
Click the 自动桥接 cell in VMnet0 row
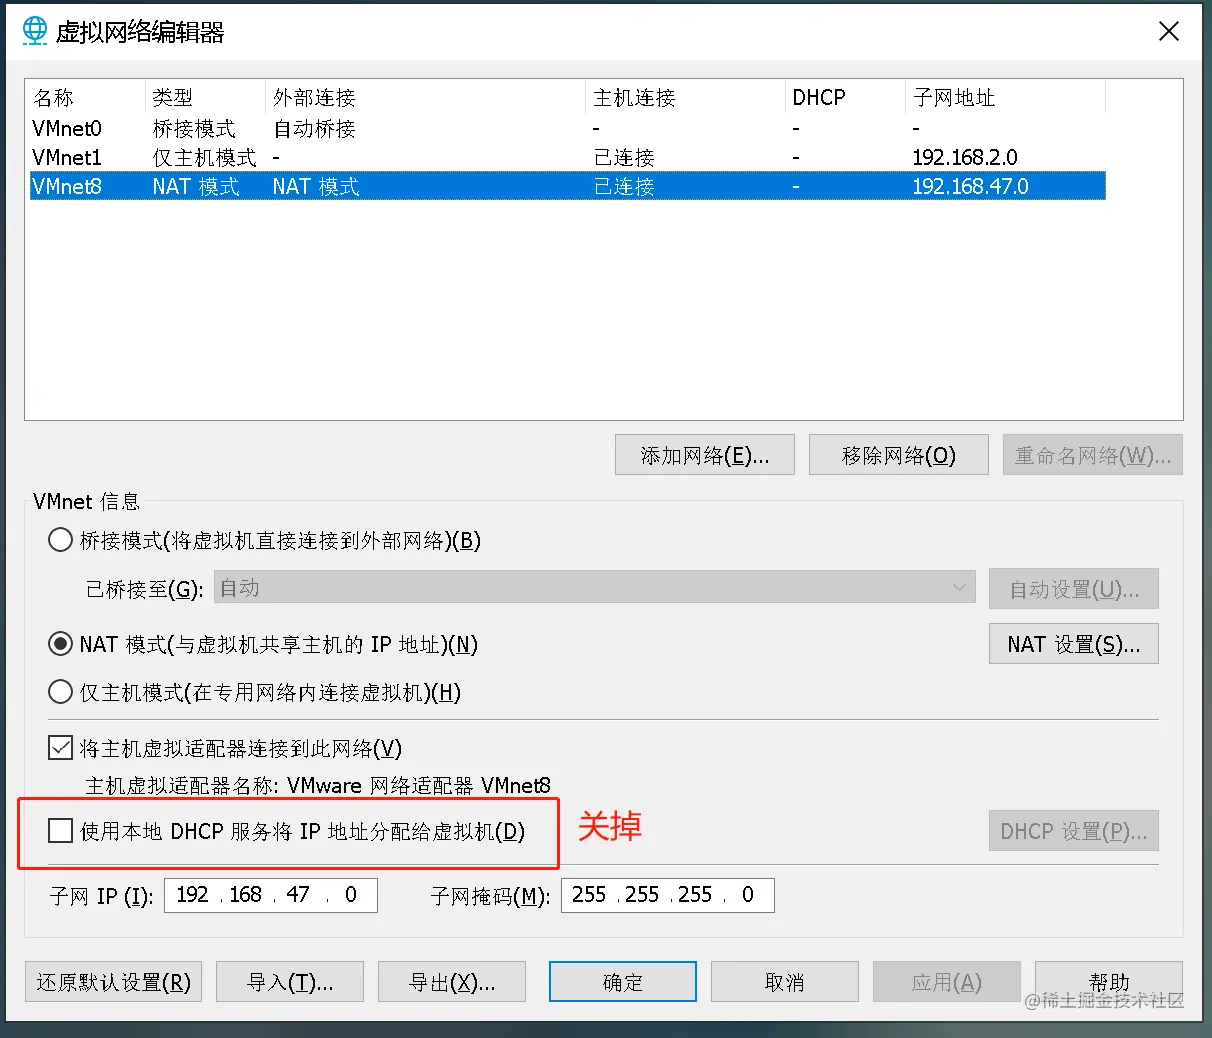point(314,129)
